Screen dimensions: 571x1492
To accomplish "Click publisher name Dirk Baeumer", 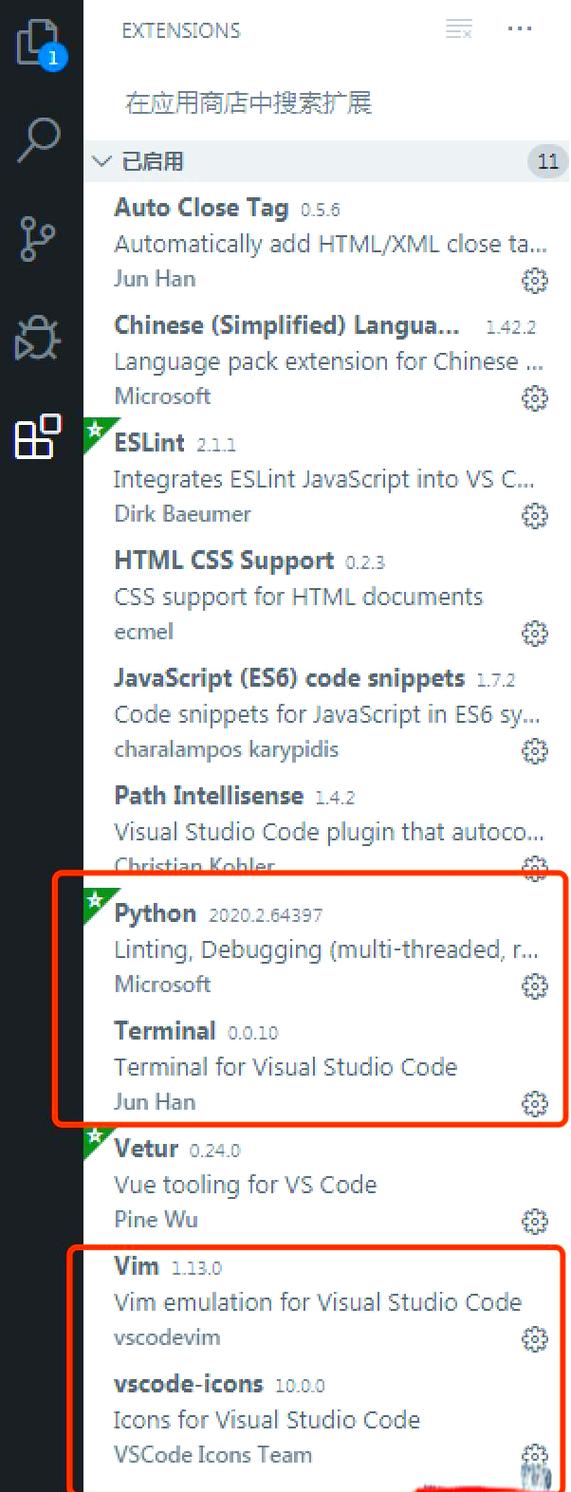I will (182, 514).
